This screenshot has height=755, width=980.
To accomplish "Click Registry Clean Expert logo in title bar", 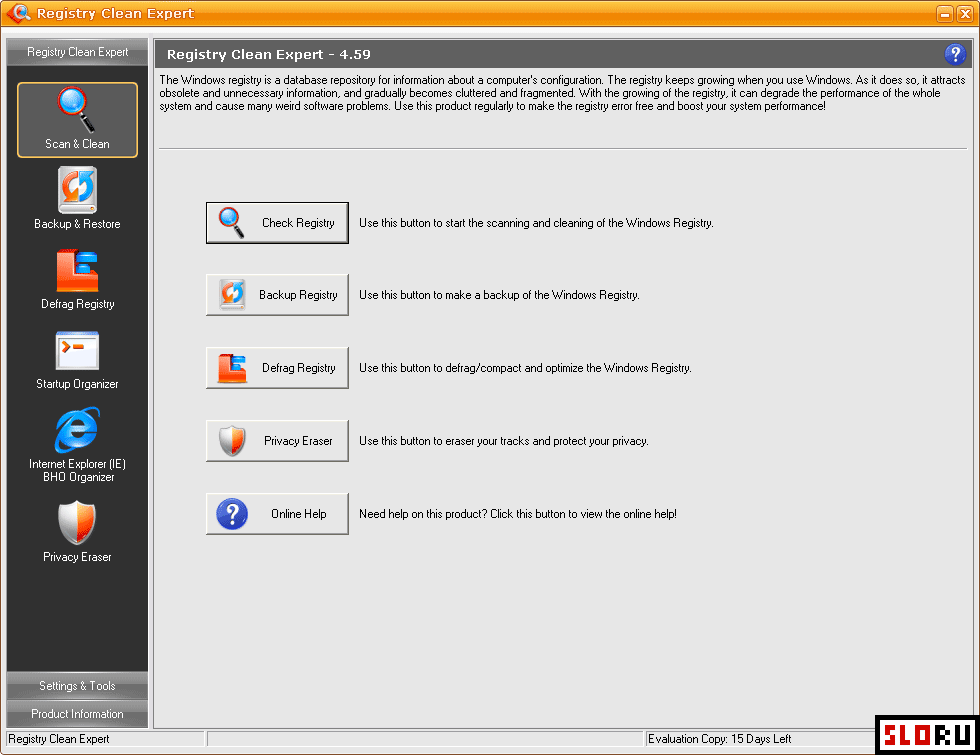I will pos(18,13).
